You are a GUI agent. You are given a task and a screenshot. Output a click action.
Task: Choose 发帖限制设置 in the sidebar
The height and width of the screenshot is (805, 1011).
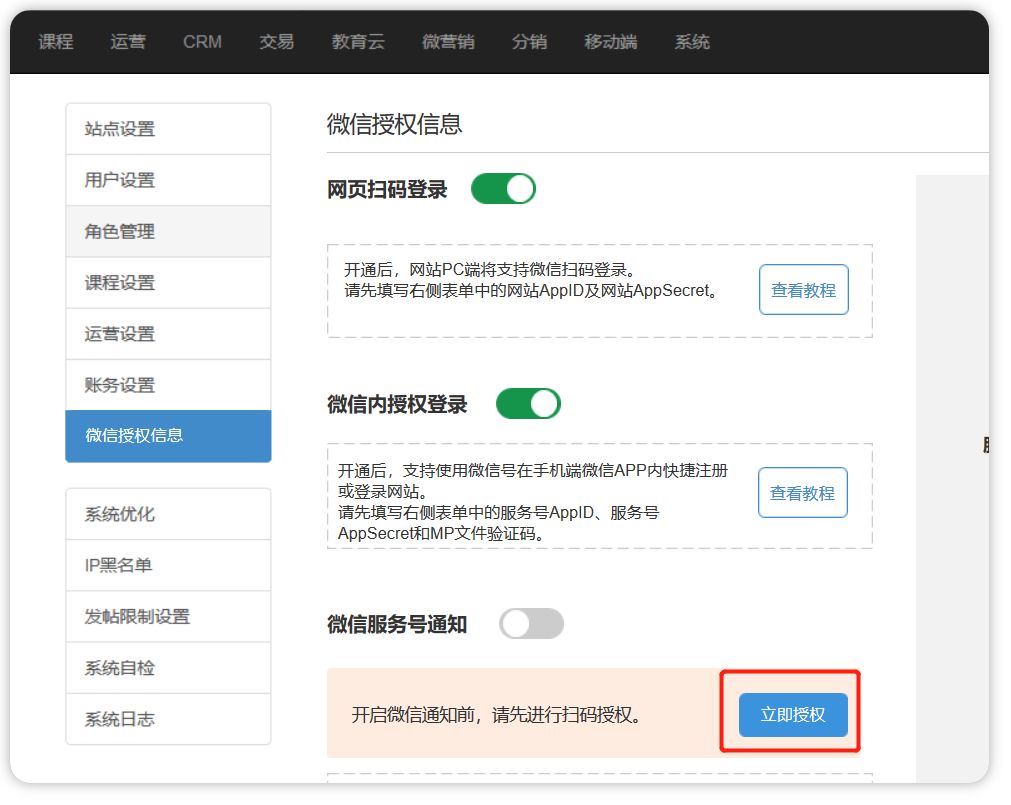(x=168, y=616)
